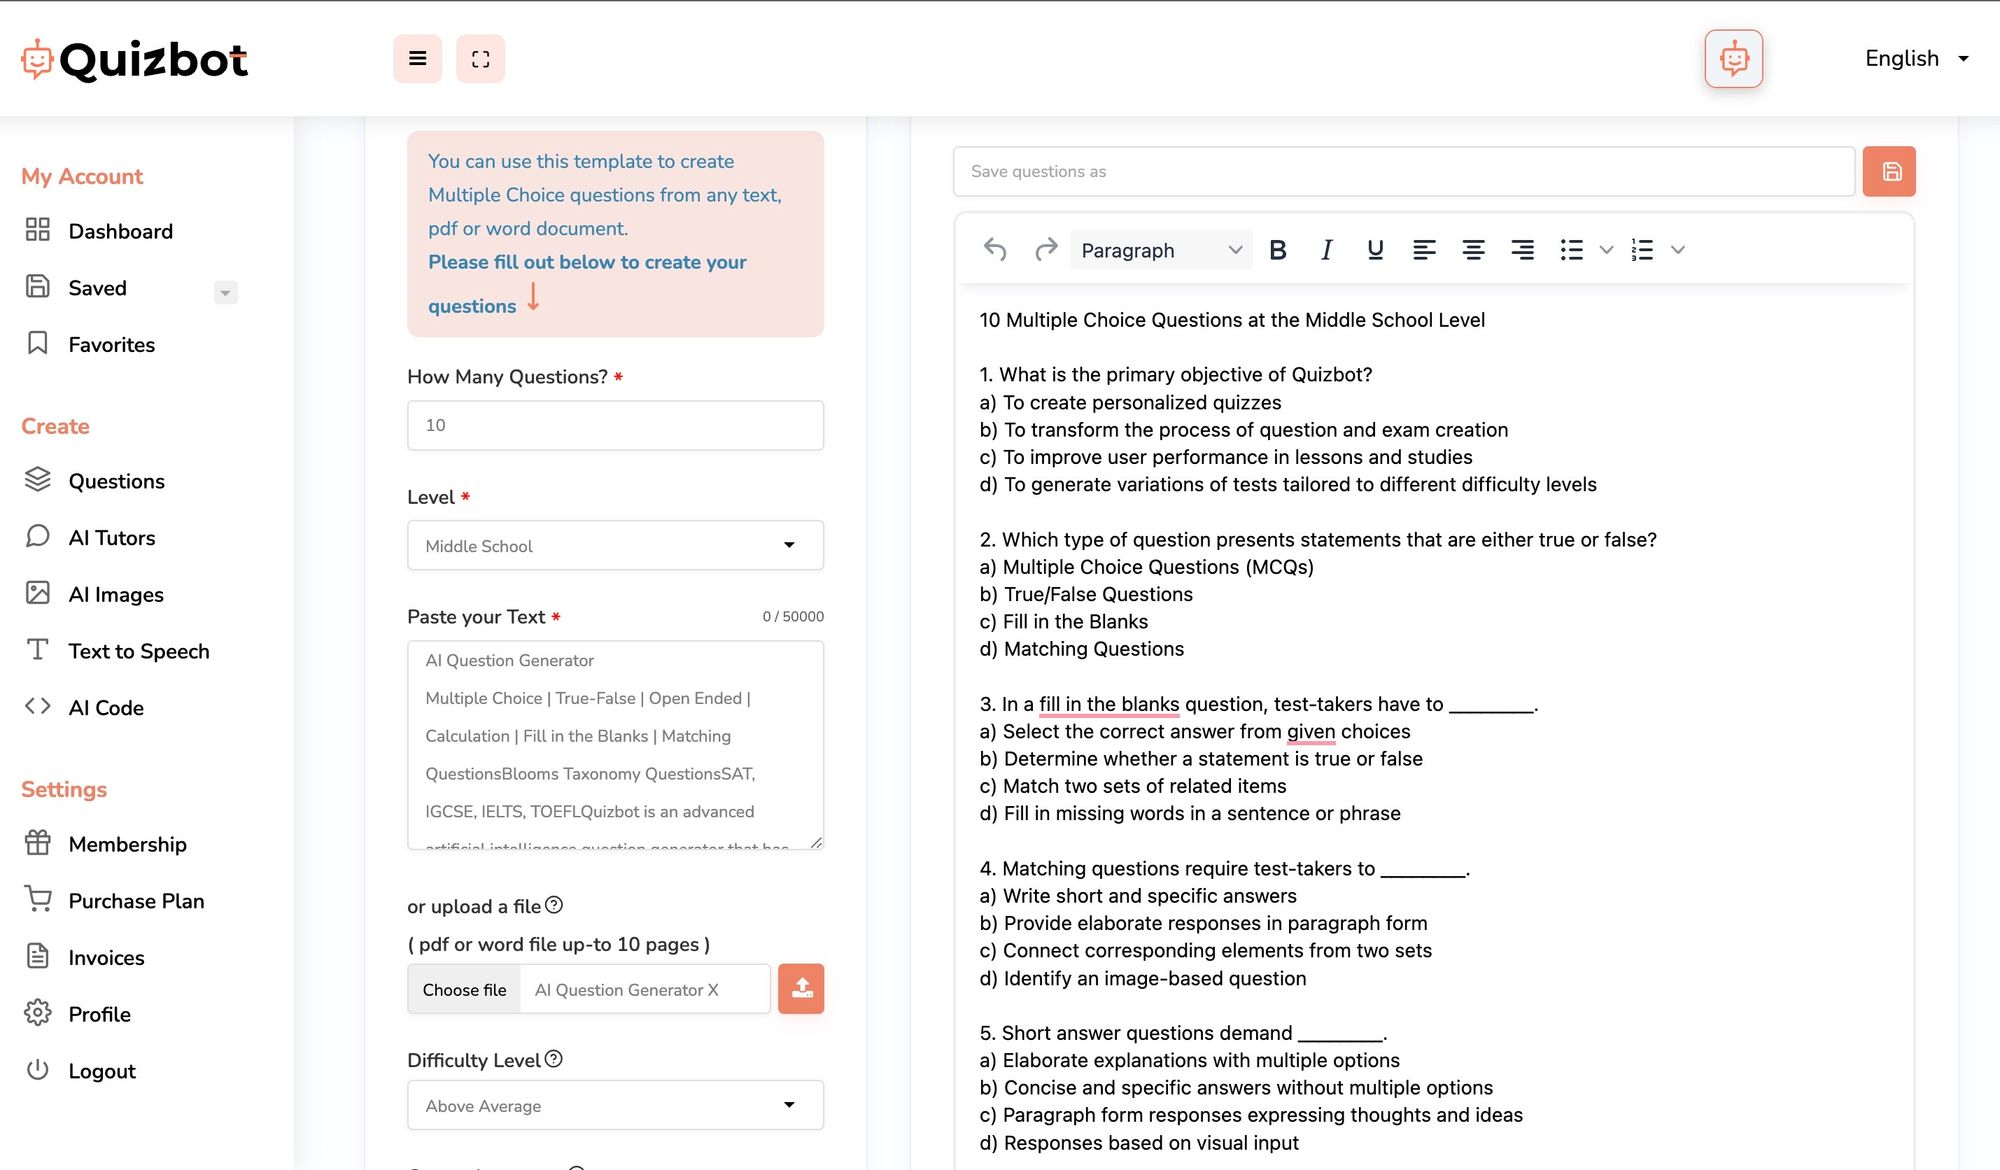Center align the text
2000x1170 pixels.
pos(1473,250)
